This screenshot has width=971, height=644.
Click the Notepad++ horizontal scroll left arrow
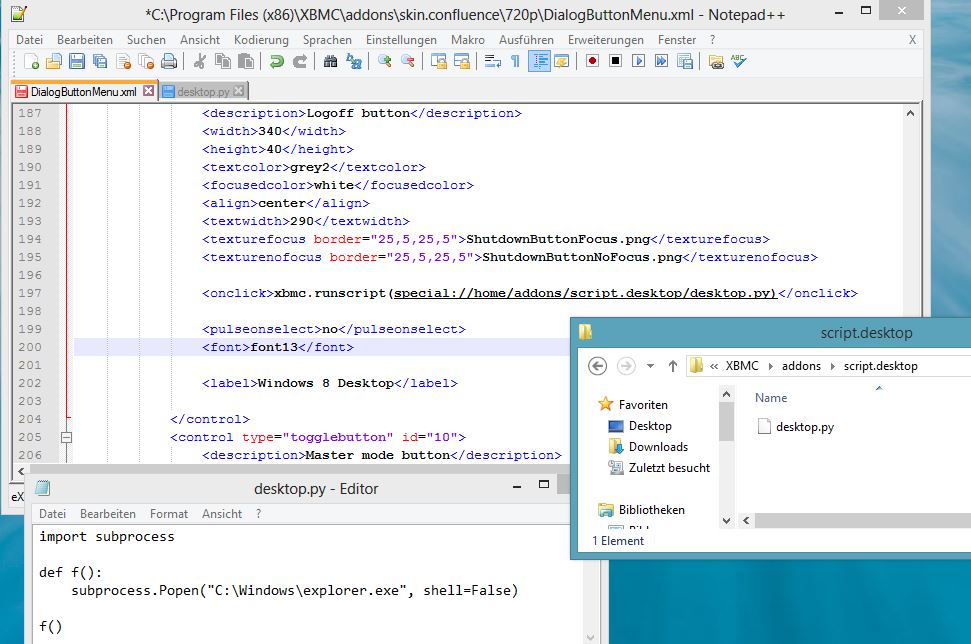click(21, 471)
